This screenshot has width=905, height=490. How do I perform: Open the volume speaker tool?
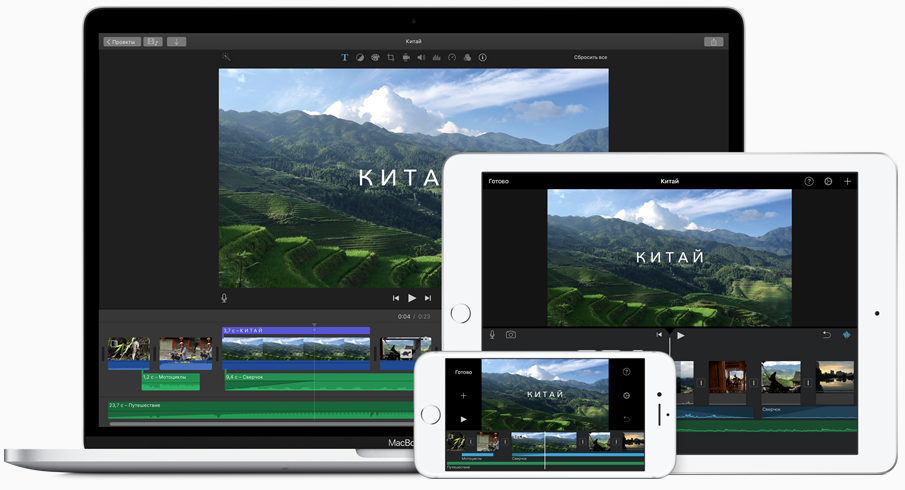tap(421, 57)
